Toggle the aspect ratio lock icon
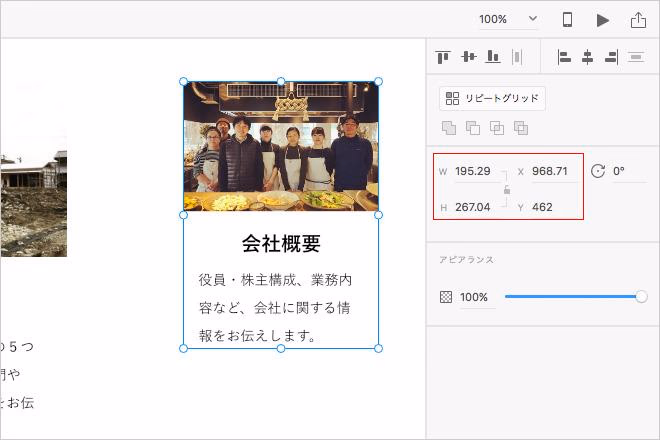The width and height of the screenshot is (660, 440). [507, 189]
